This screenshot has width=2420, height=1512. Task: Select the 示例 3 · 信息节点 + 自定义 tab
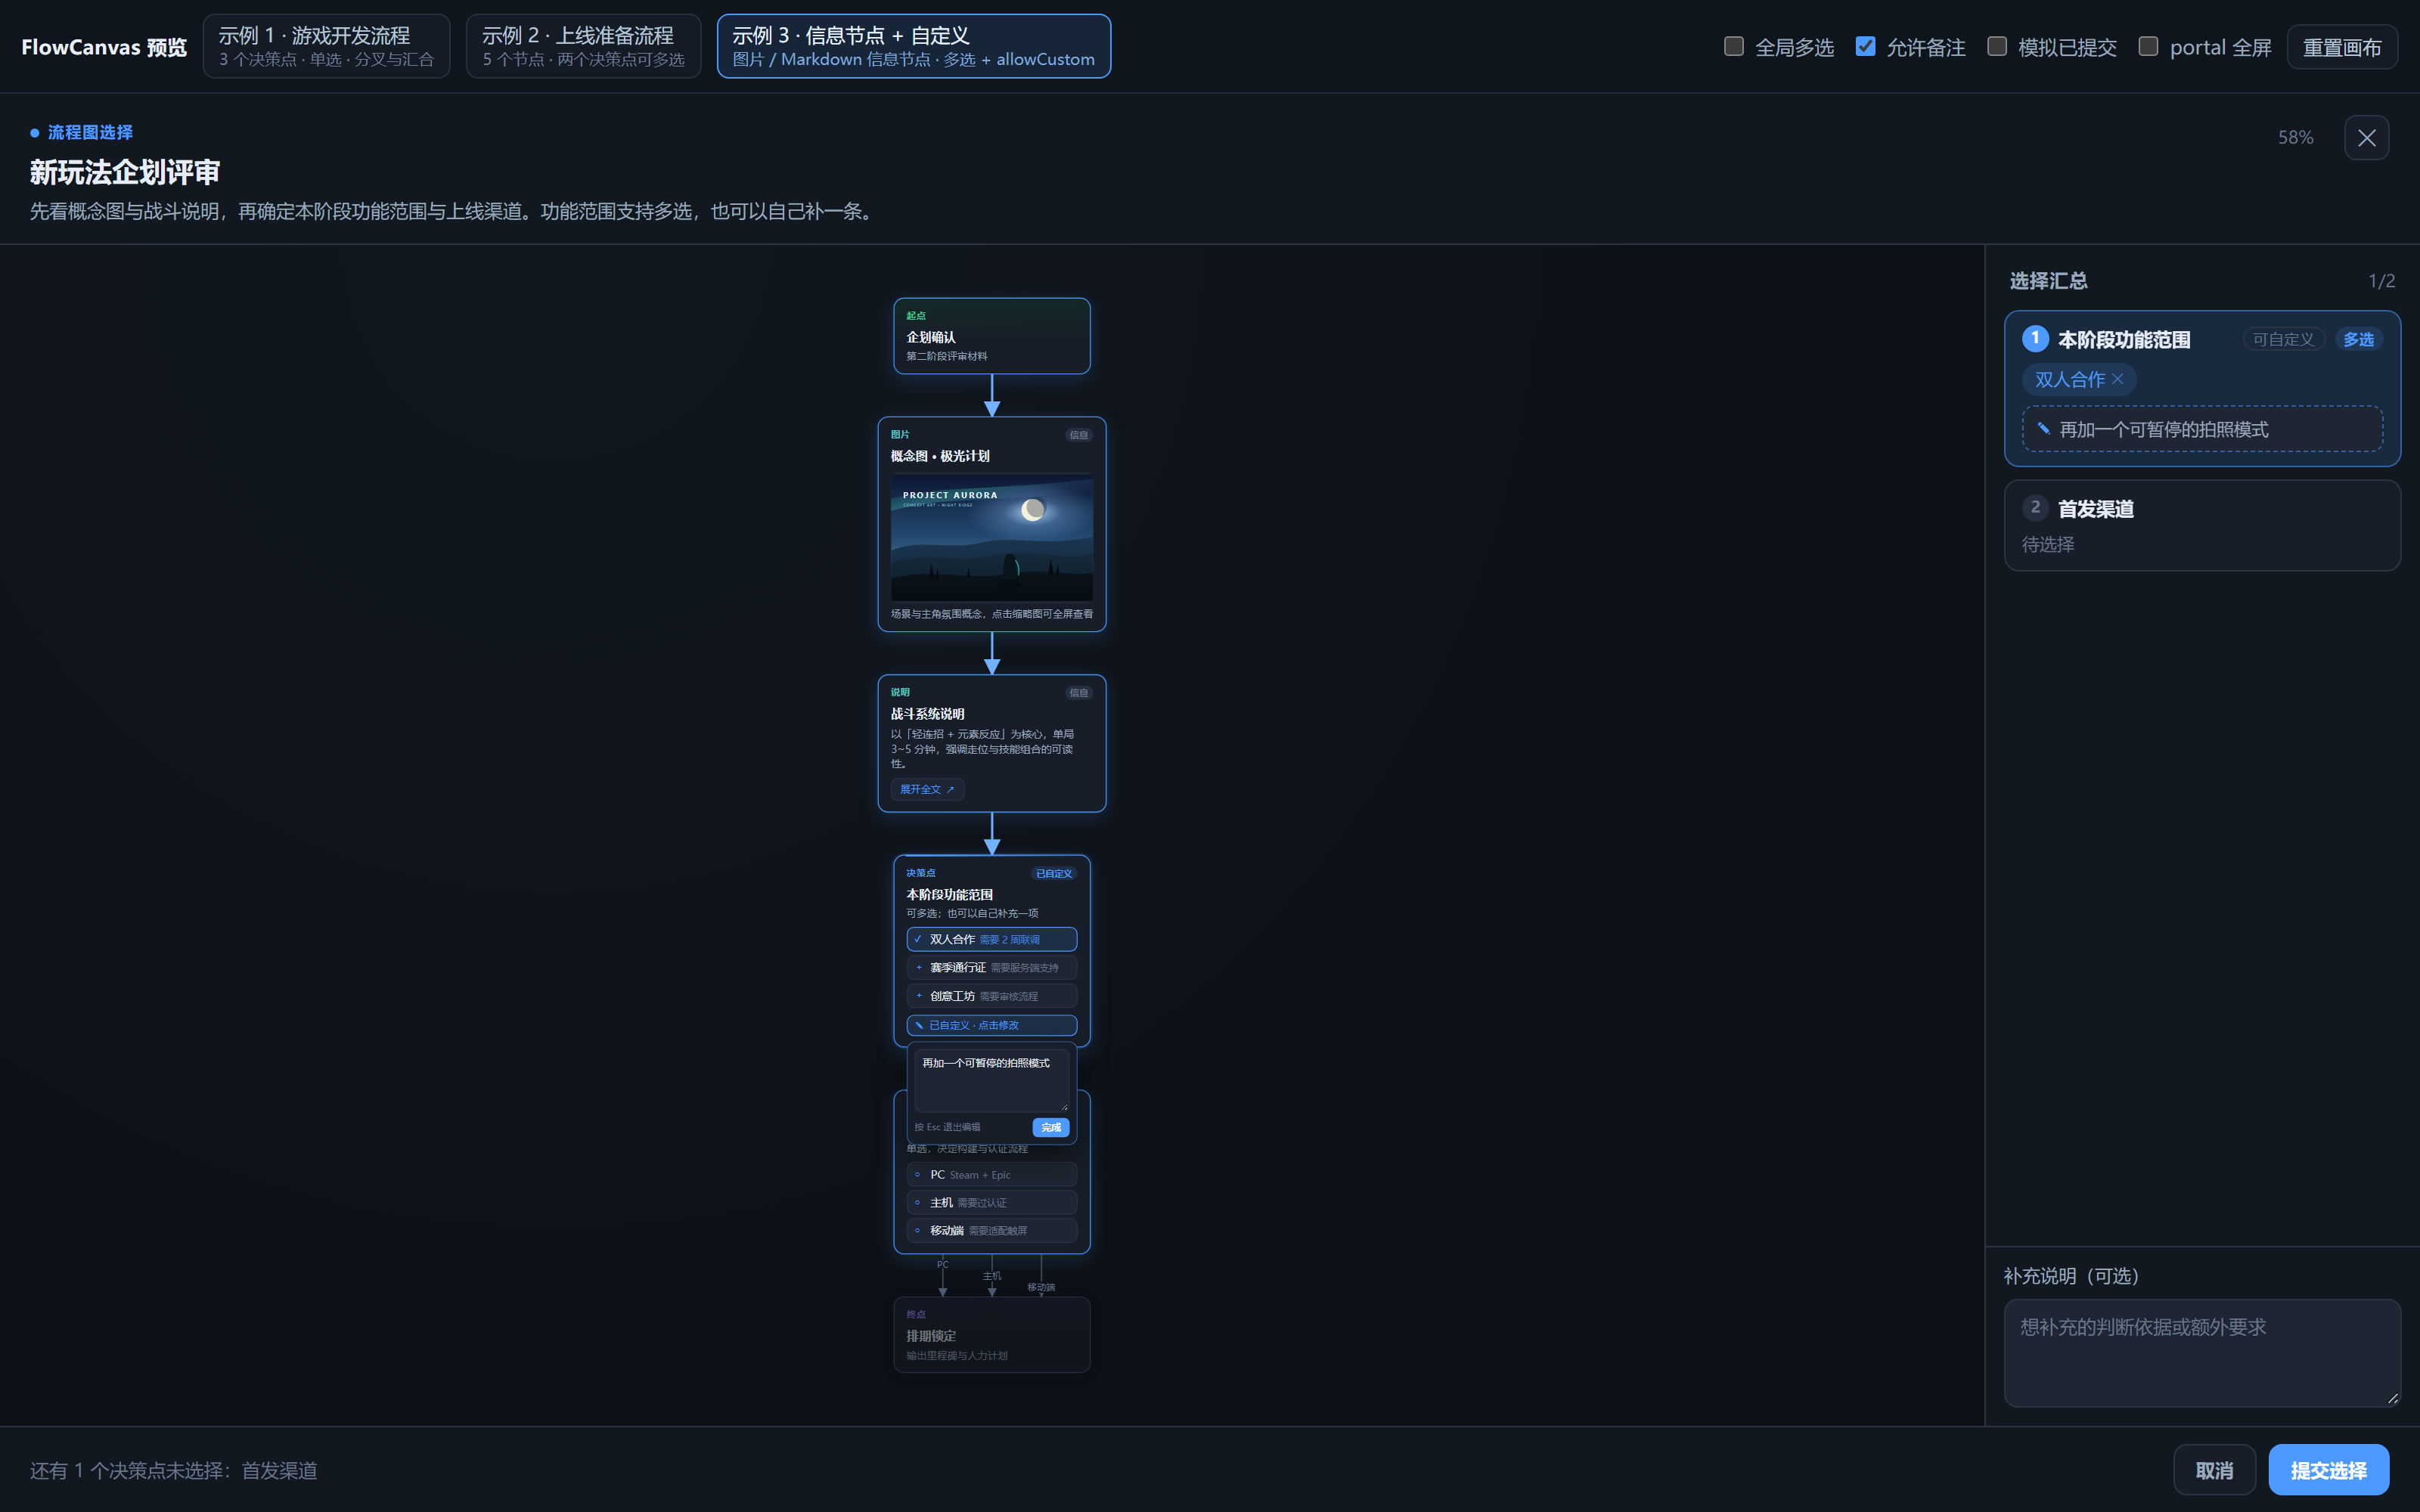(913, 46)
